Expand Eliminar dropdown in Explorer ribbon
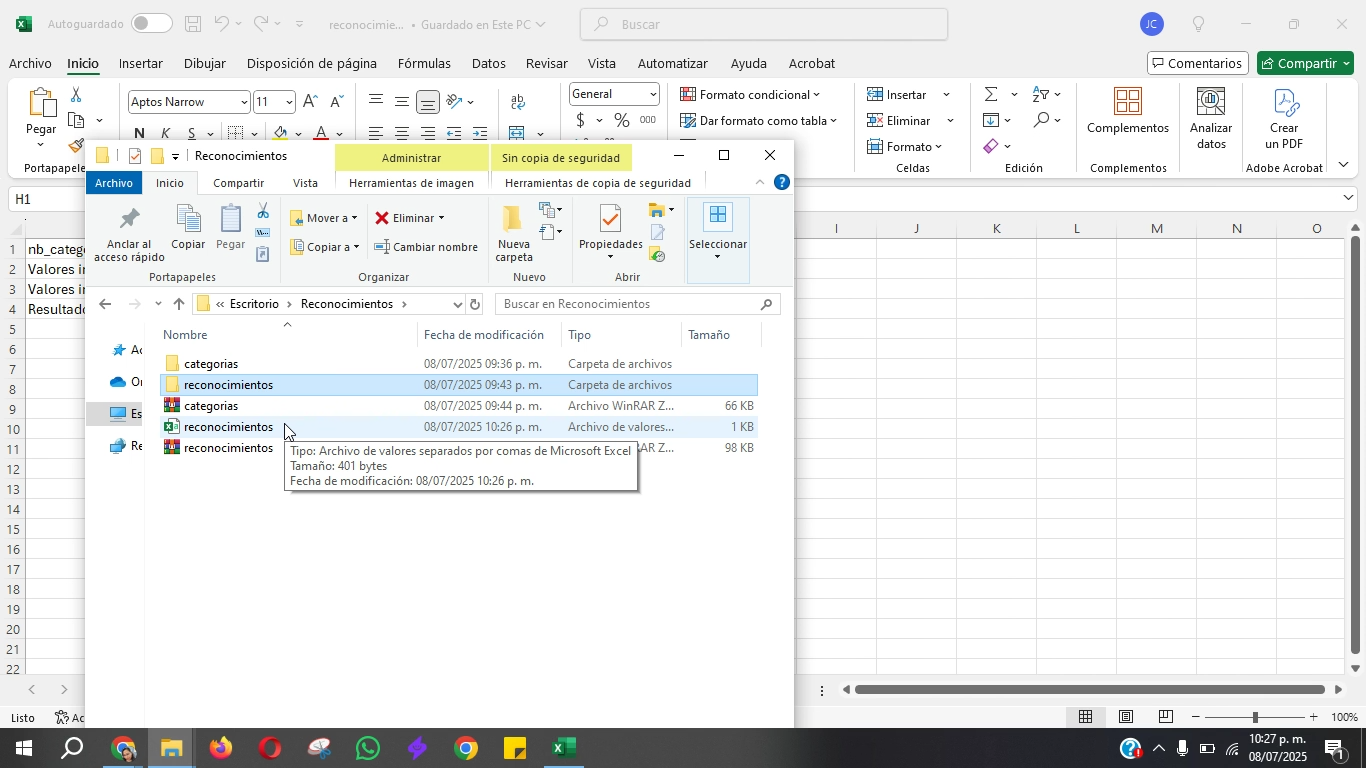 [x=441, y=218]
